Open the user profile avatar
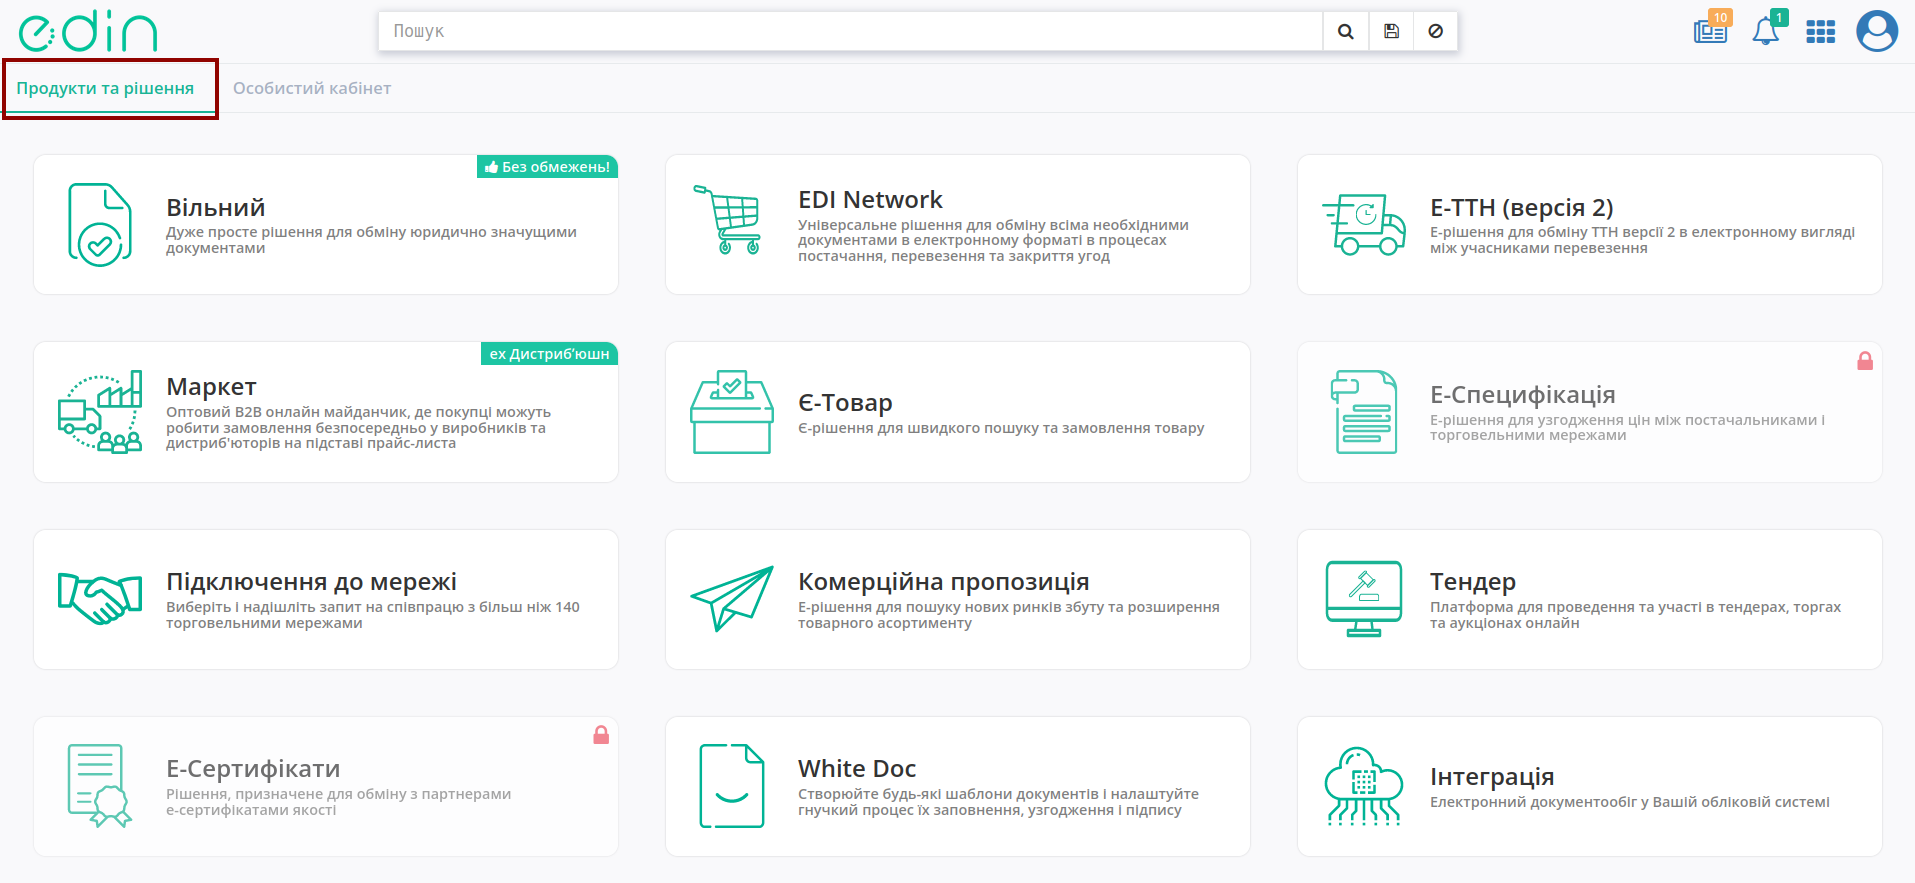Viewport: 1915px width, 883px height. [1877, 31]
